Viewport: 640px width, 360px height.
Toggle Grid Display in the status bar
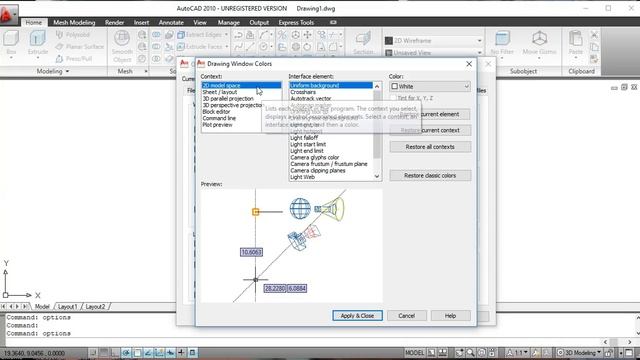point(104,353)
